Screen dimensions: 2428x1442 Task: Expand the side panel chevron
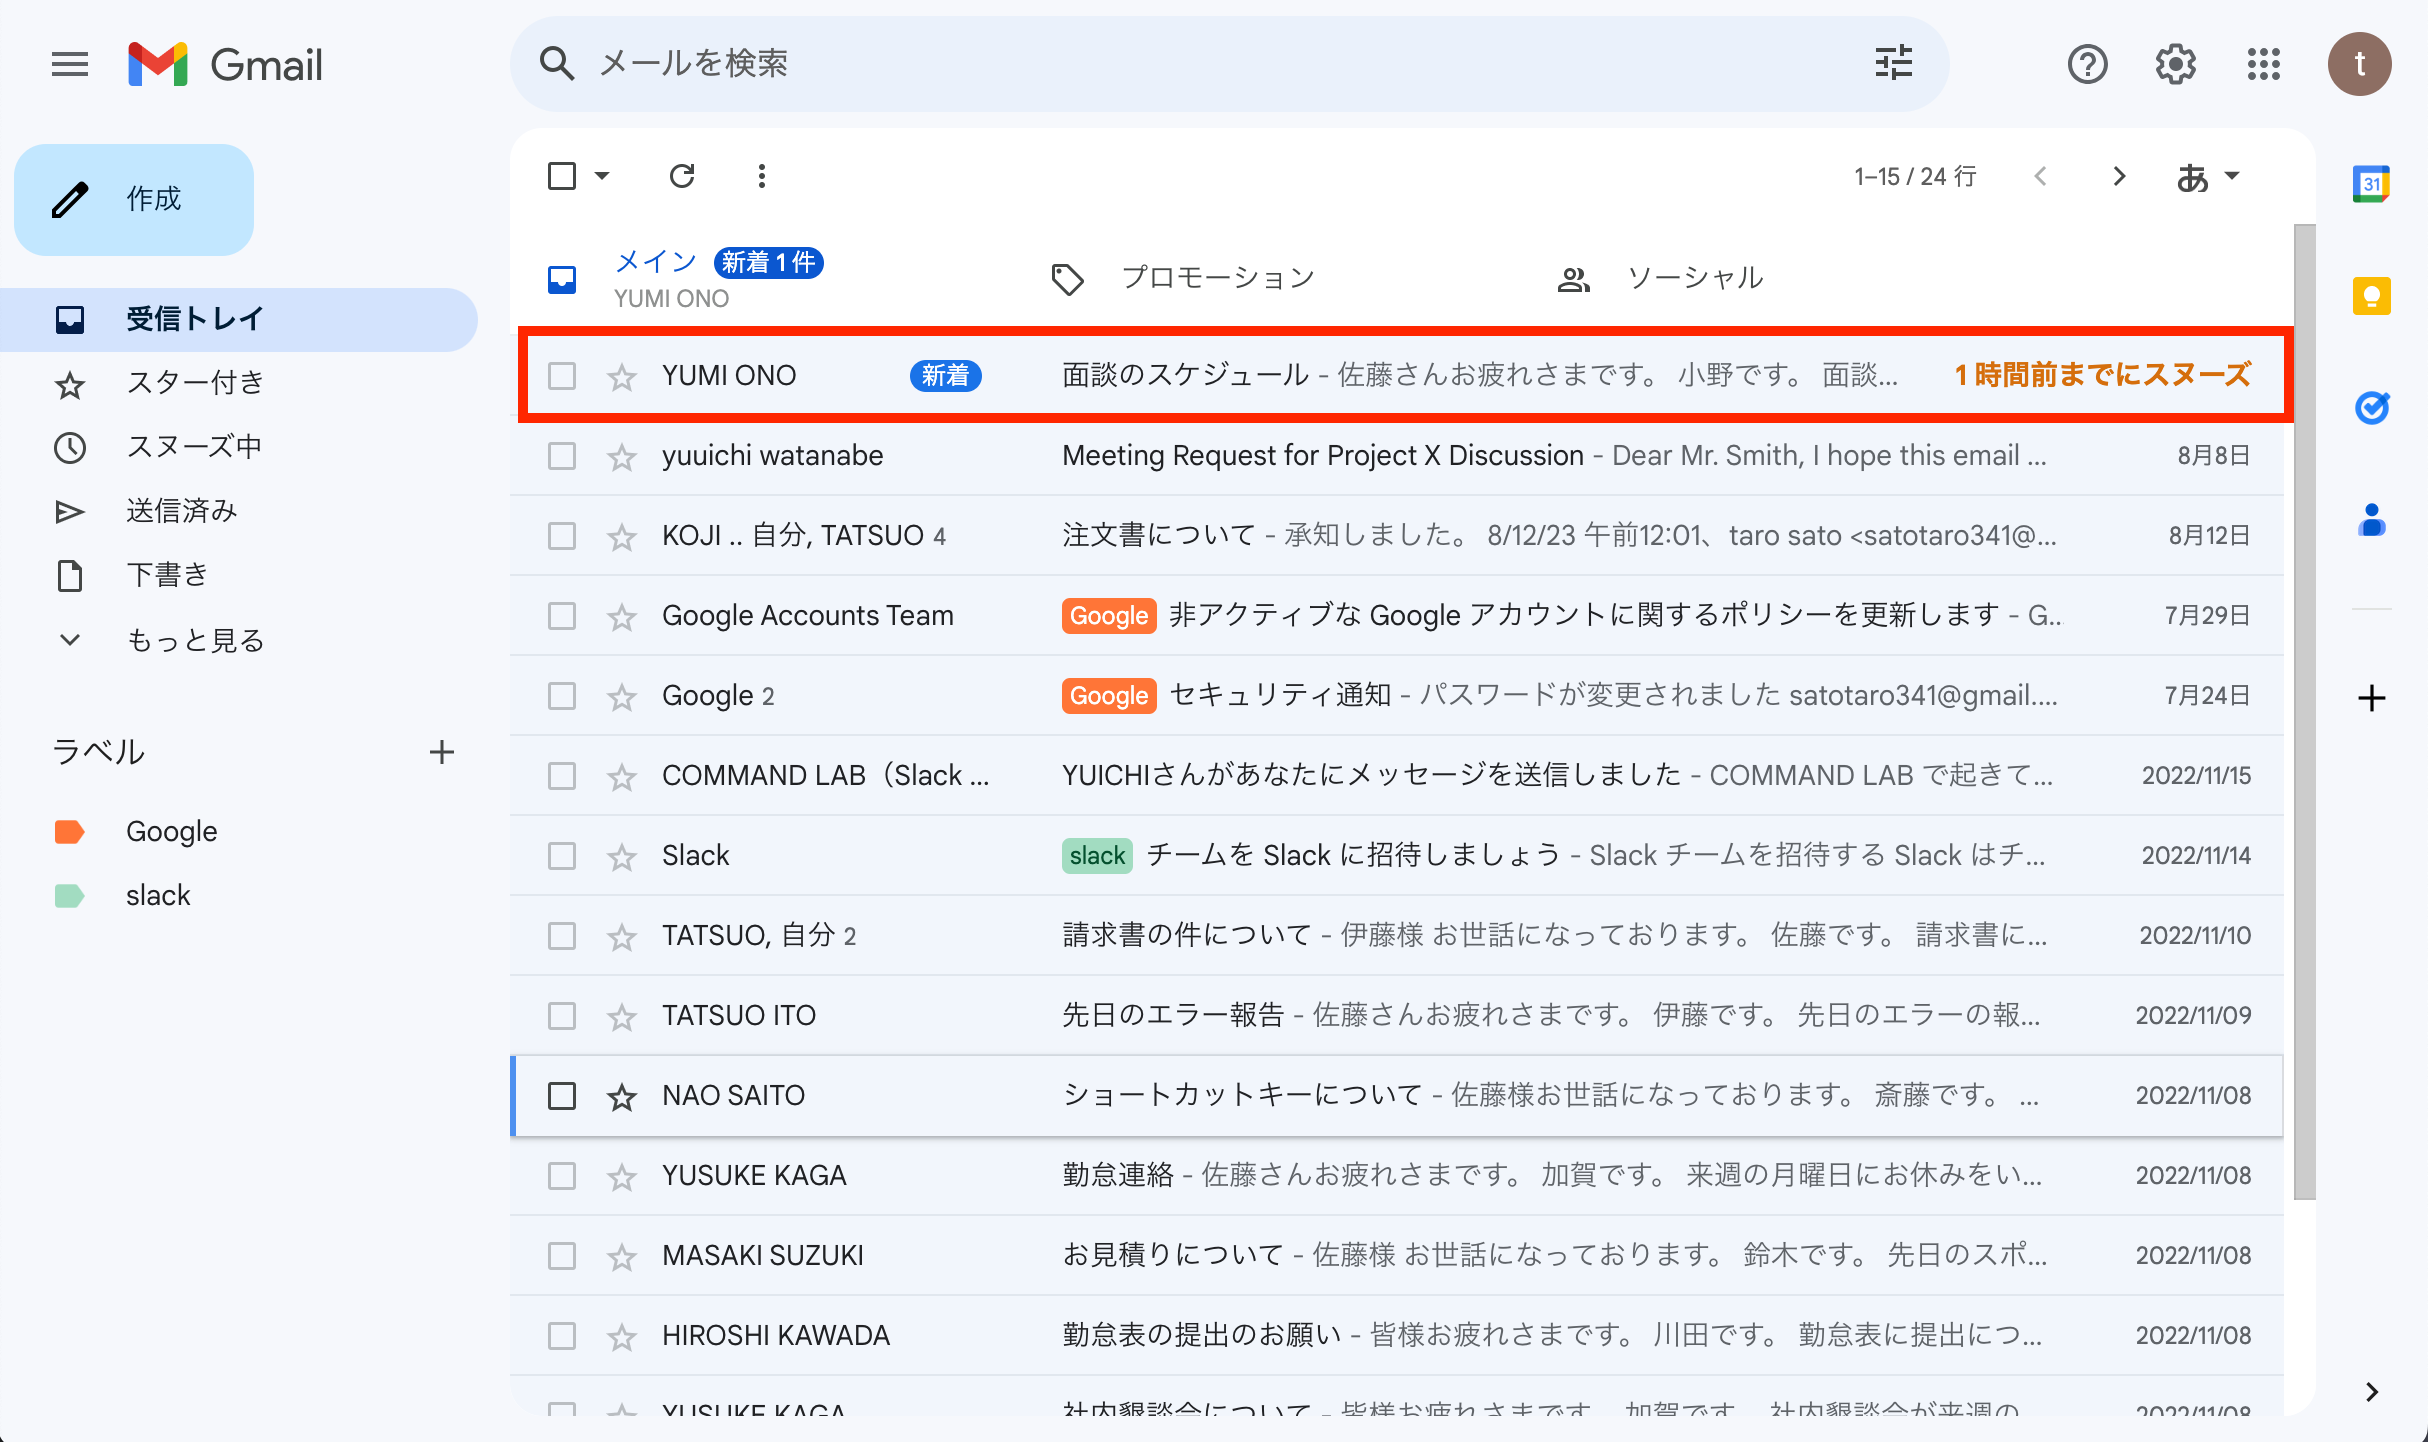2371,1392
